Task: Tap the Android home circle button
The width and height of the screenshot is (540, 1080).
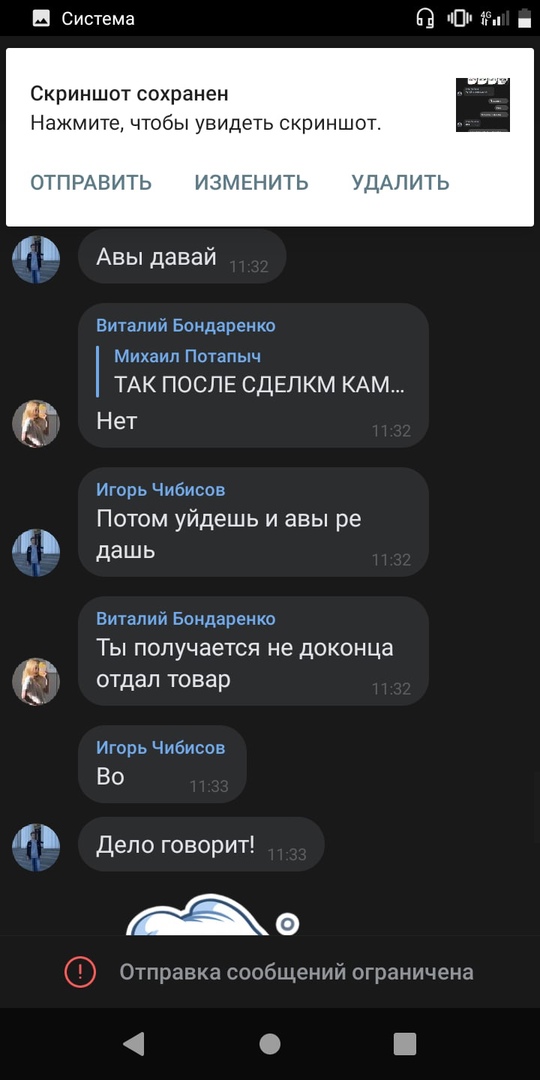Action: point(270,1044)
